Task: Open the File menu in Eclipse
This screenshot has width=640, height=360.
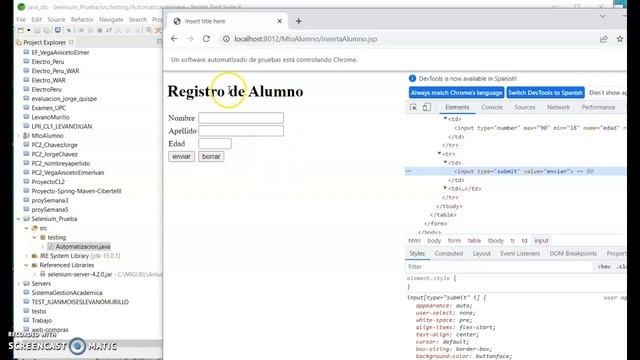Action: (x=21, y=19)
